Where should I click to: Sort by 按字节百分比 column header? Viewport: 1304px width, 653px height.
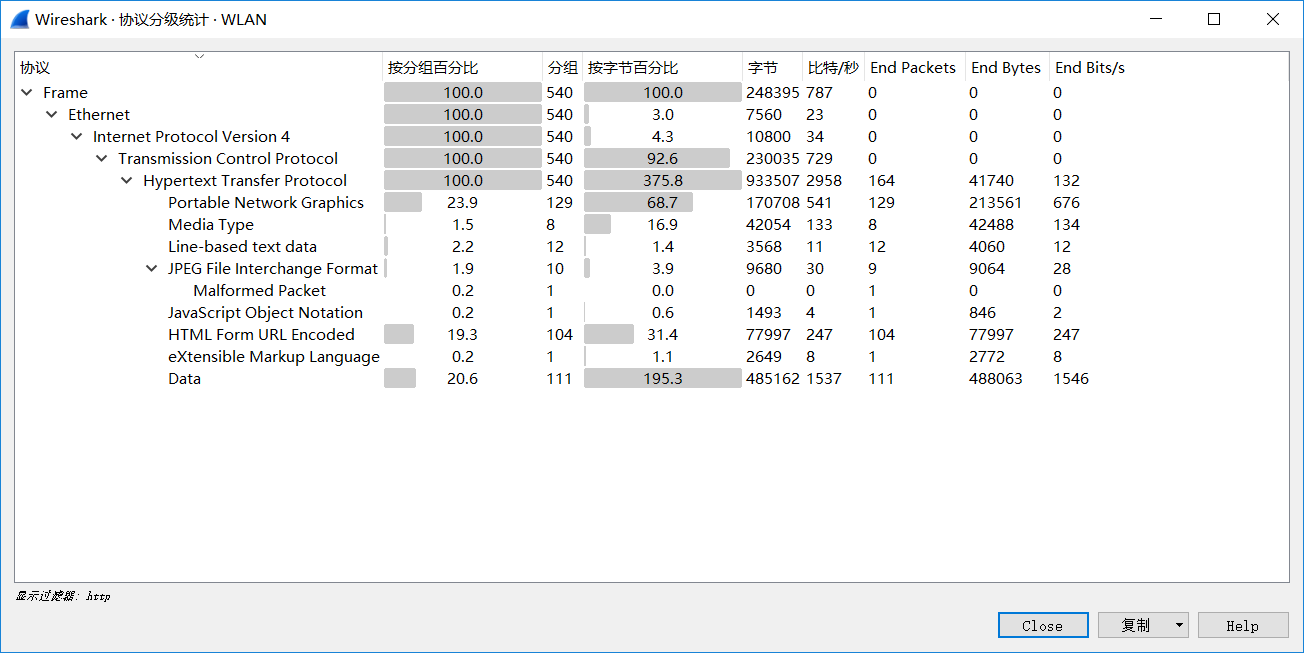[x=663, y=68]
